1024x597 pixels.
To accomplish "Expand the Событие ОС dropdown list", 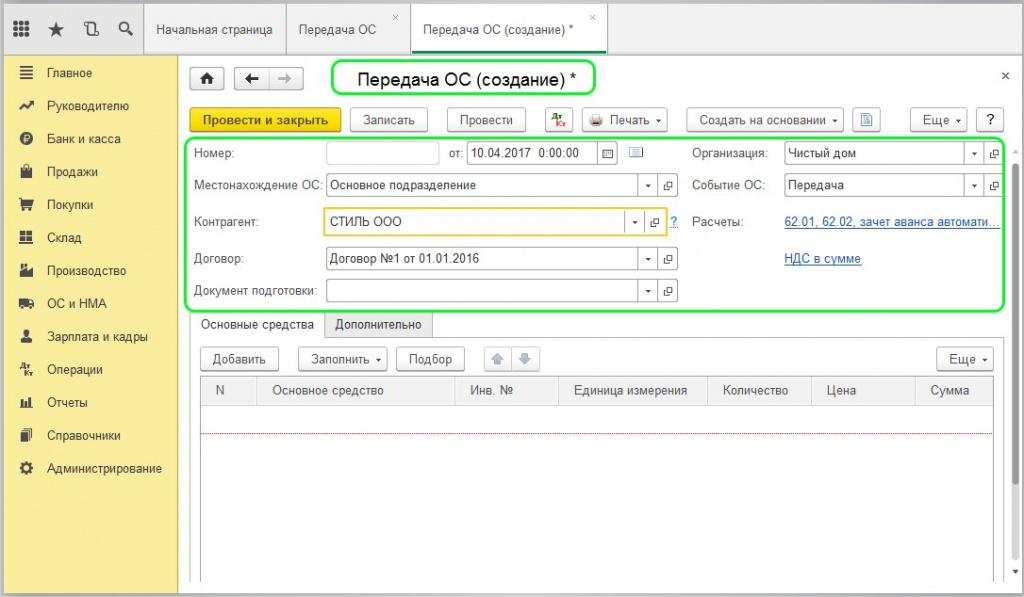I will (x=975, y=186).
